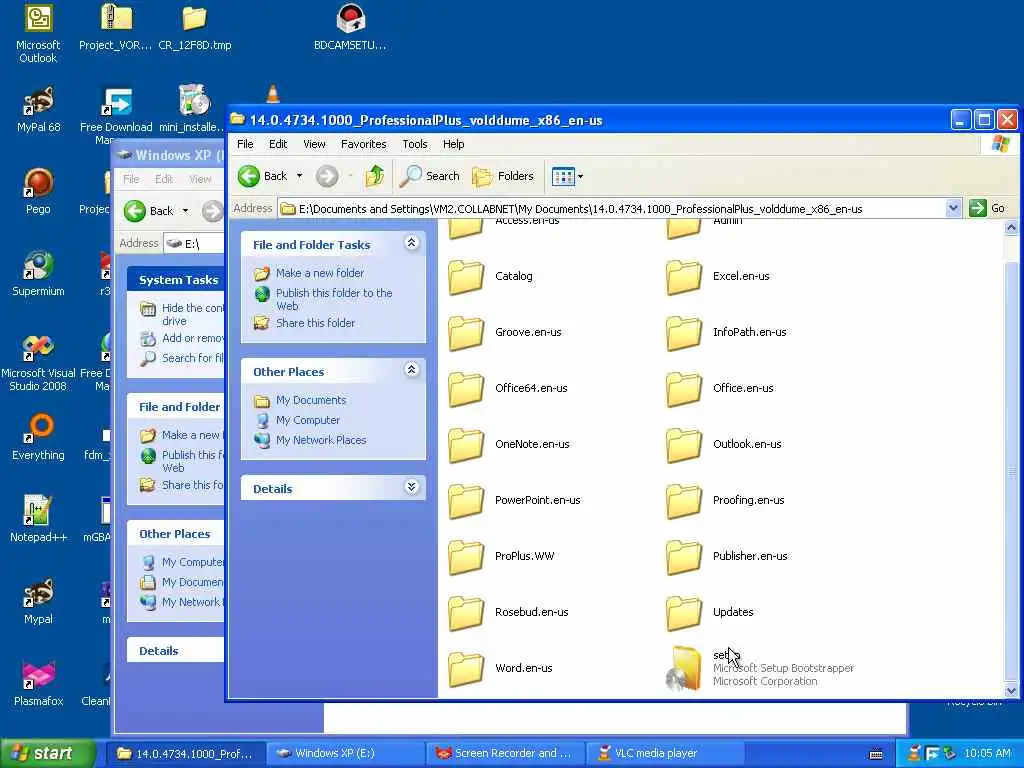Screen dimensions: 1024x768
Task: Open Plasmafox desktop icon
Action: (38, 684)
